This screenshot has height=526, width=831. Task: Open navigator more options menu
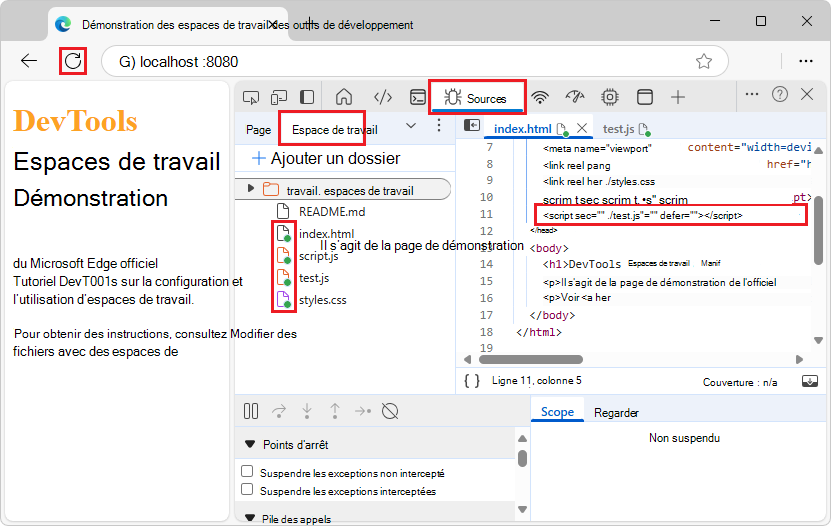[439, 126]
